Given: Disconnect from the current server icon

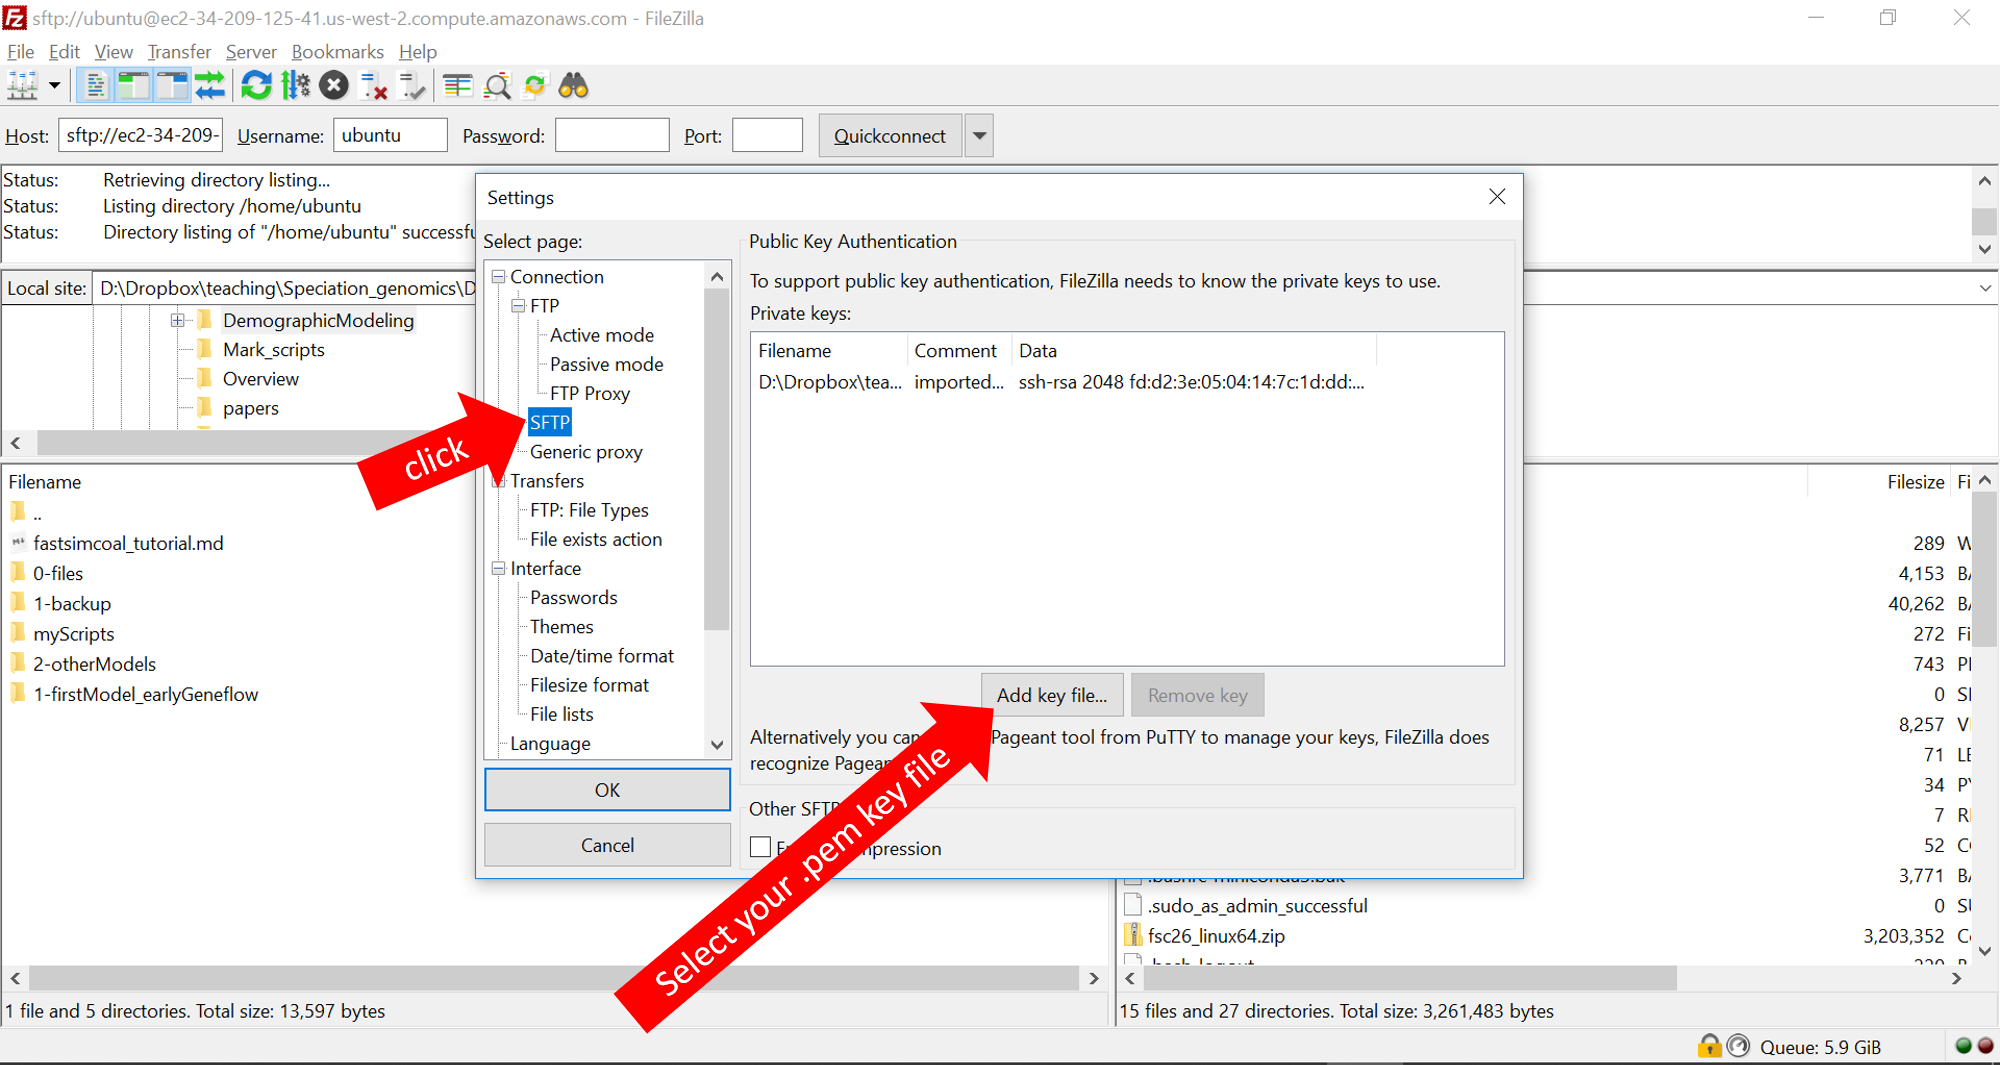Looking at the screenshot, I should coord(373,86).
